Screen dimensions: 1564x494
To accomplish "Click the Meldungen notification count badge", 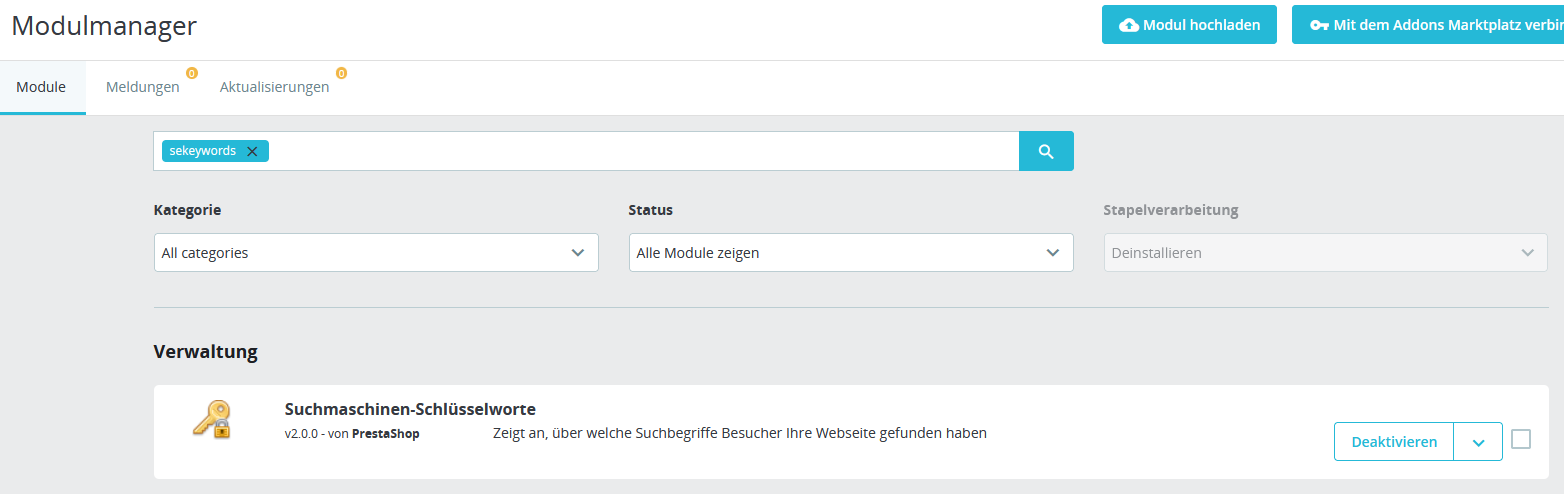I will (191, 73).
